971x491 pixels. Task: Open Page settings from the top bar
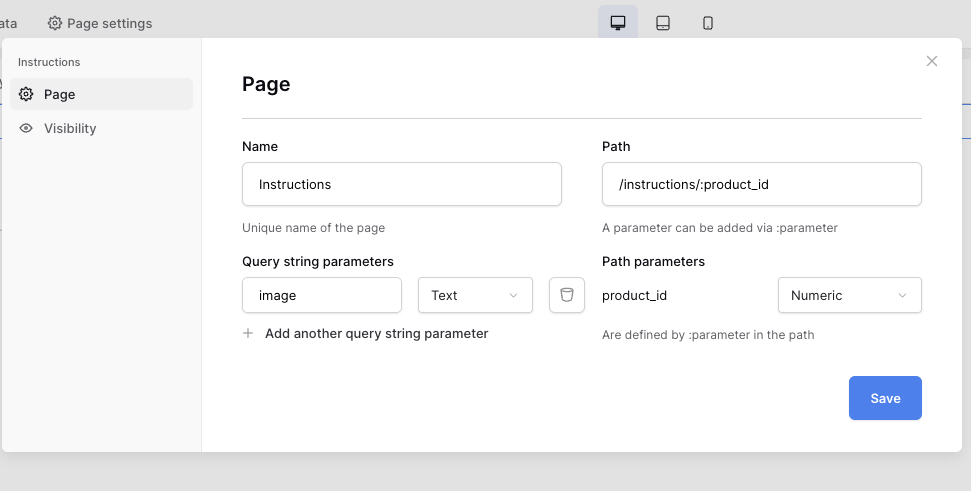(109, 23)
